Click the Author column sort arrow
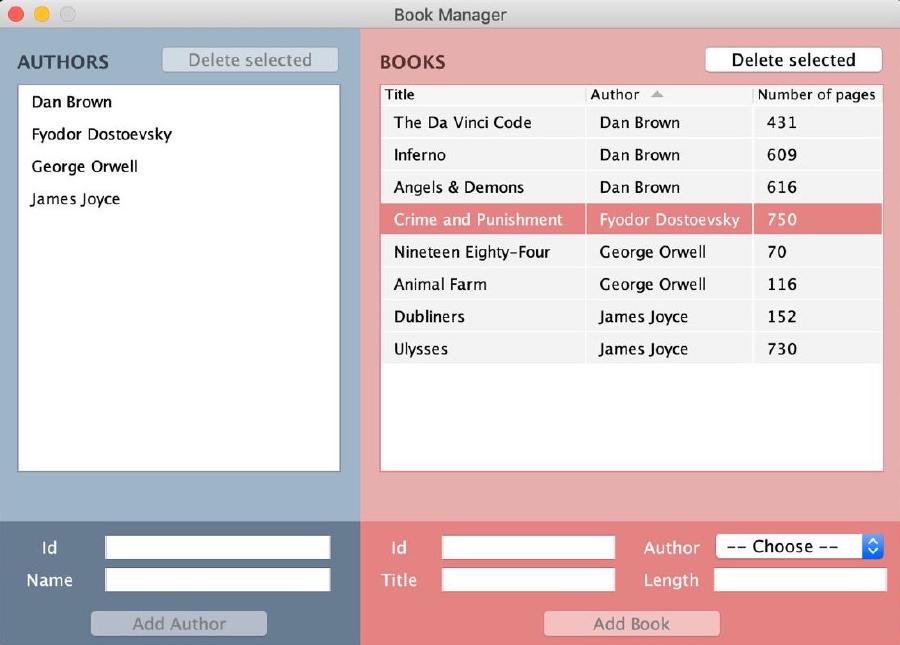Screen dimensions: 900x645 (x=657, y=94)
